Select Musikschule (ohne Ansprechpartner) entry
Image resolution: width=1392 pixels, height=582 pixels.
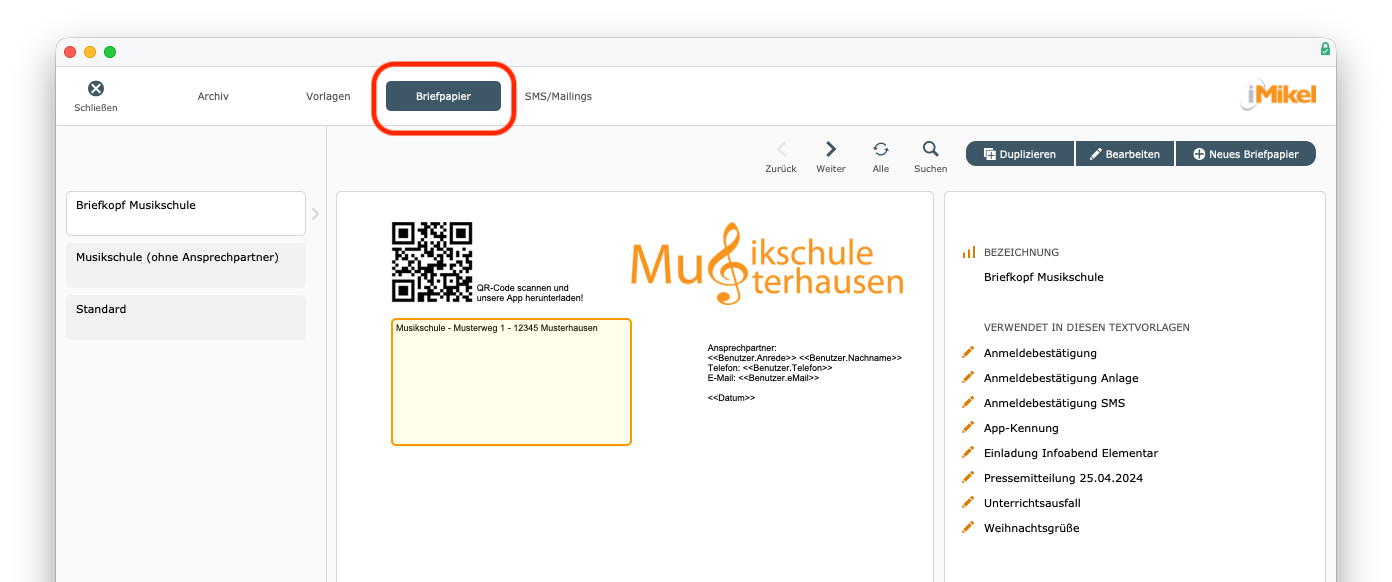click(186, 265)
